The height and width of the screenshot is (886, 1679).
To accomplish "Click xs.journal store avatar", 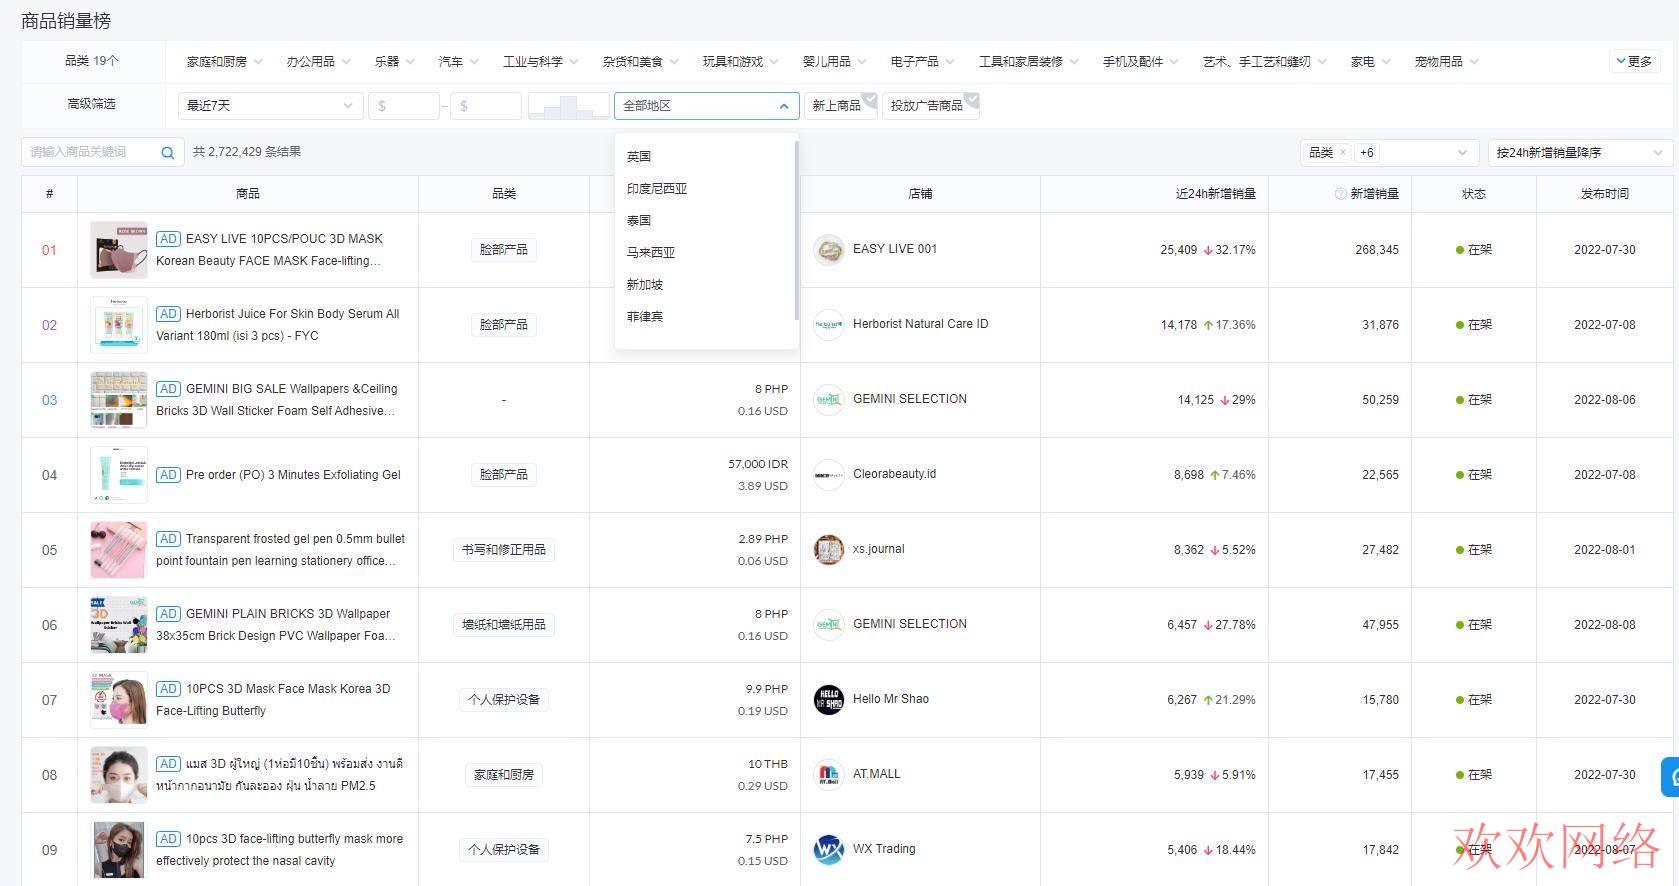I will [829, 550].
